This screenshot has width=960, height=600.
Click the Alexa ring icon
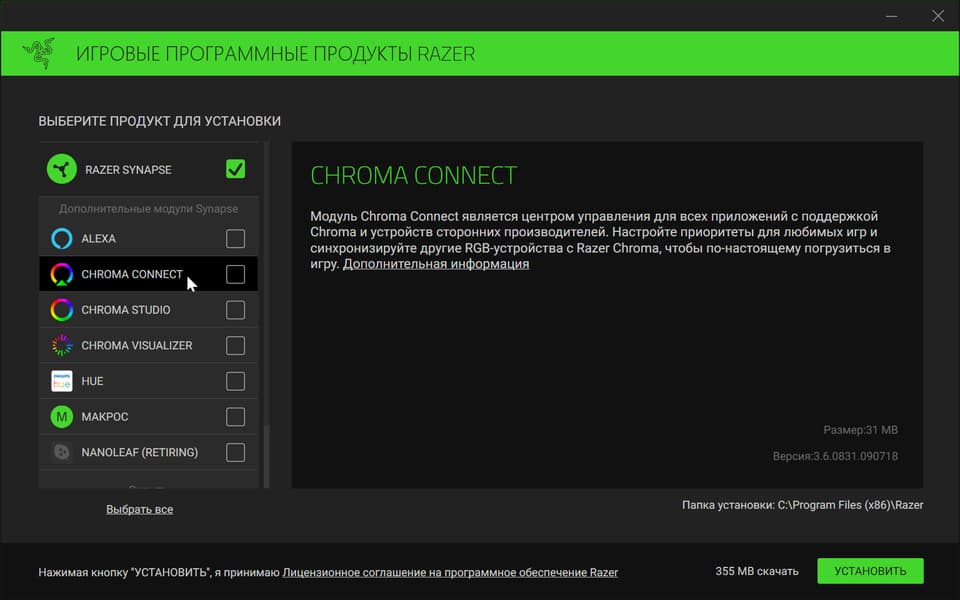tap(62, 238)
